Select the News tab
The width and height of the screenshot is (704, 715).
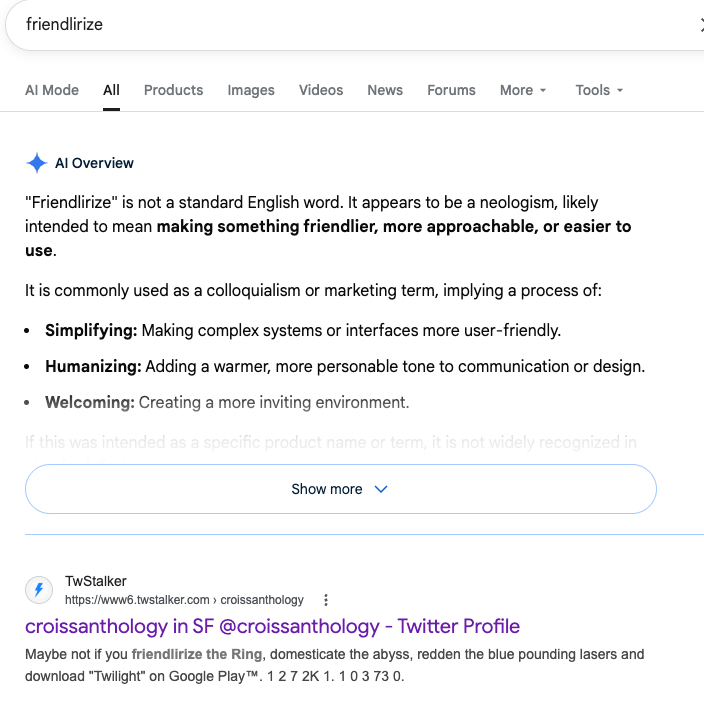[385, 90]
